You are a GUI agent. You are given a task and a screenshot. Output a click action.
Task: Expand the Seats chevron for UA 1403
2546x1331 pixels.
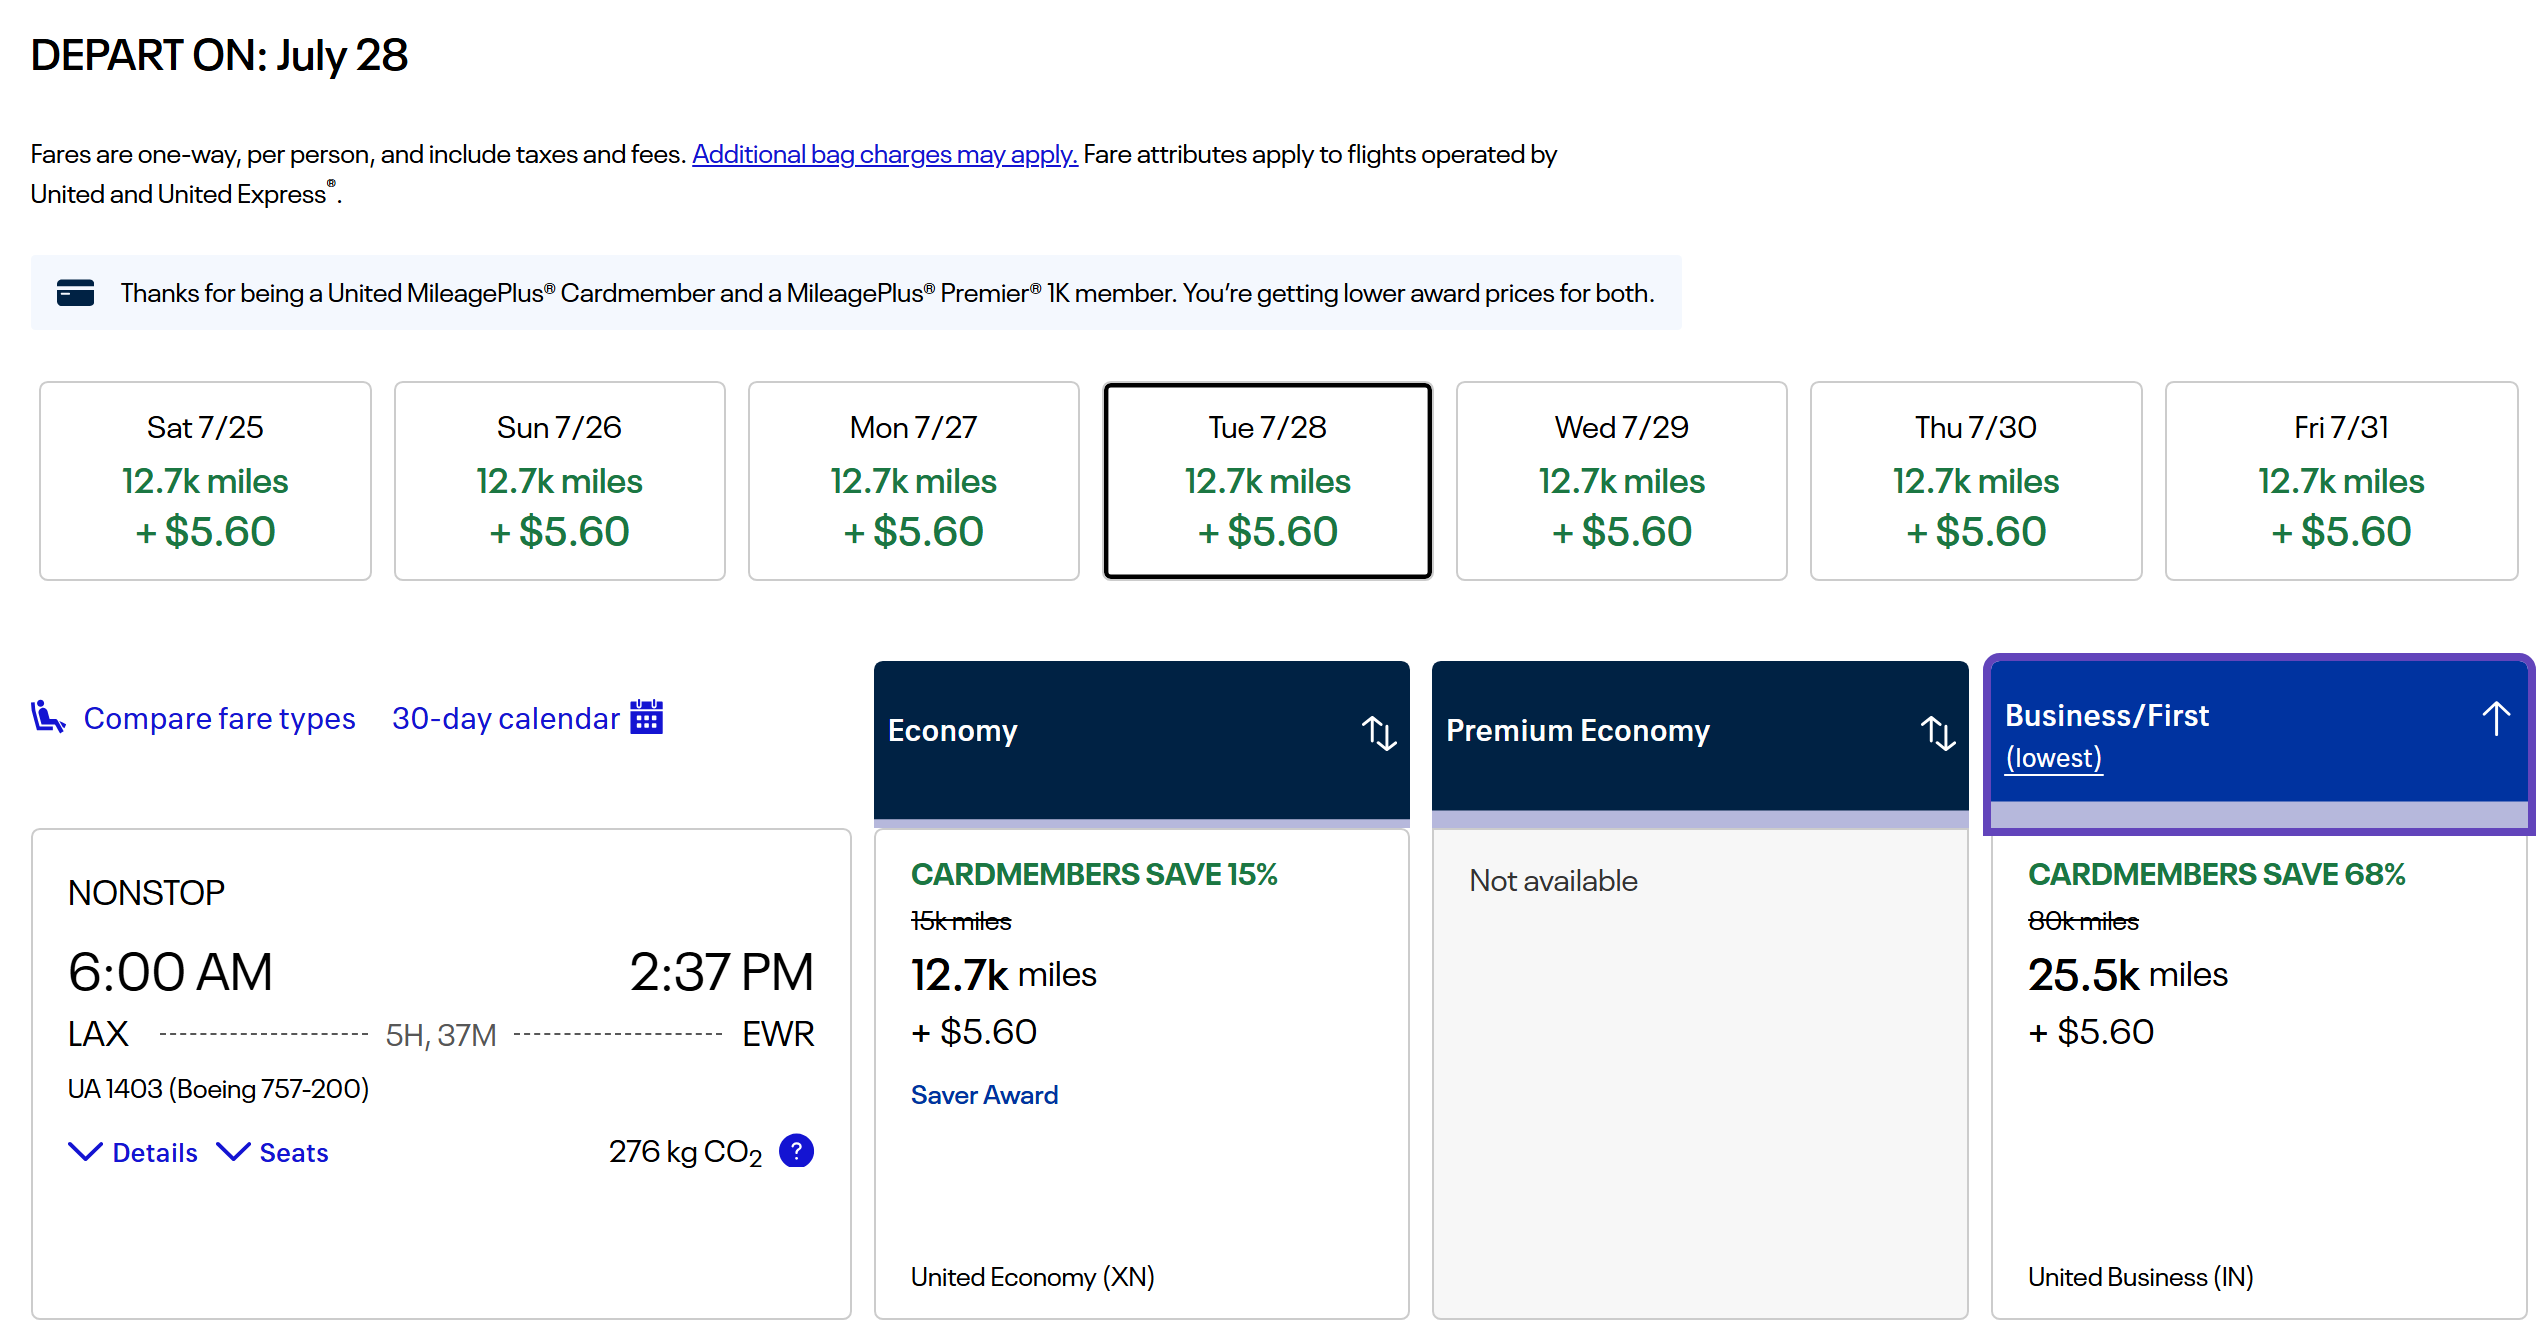point(233,1152)
